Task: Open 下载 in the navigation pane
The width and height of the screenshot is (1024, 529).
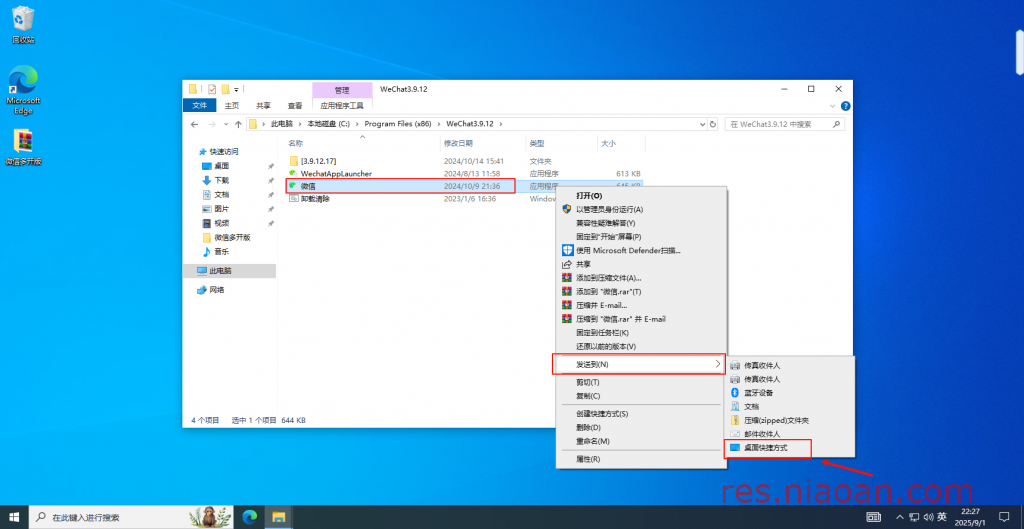Action: point(221,180)
